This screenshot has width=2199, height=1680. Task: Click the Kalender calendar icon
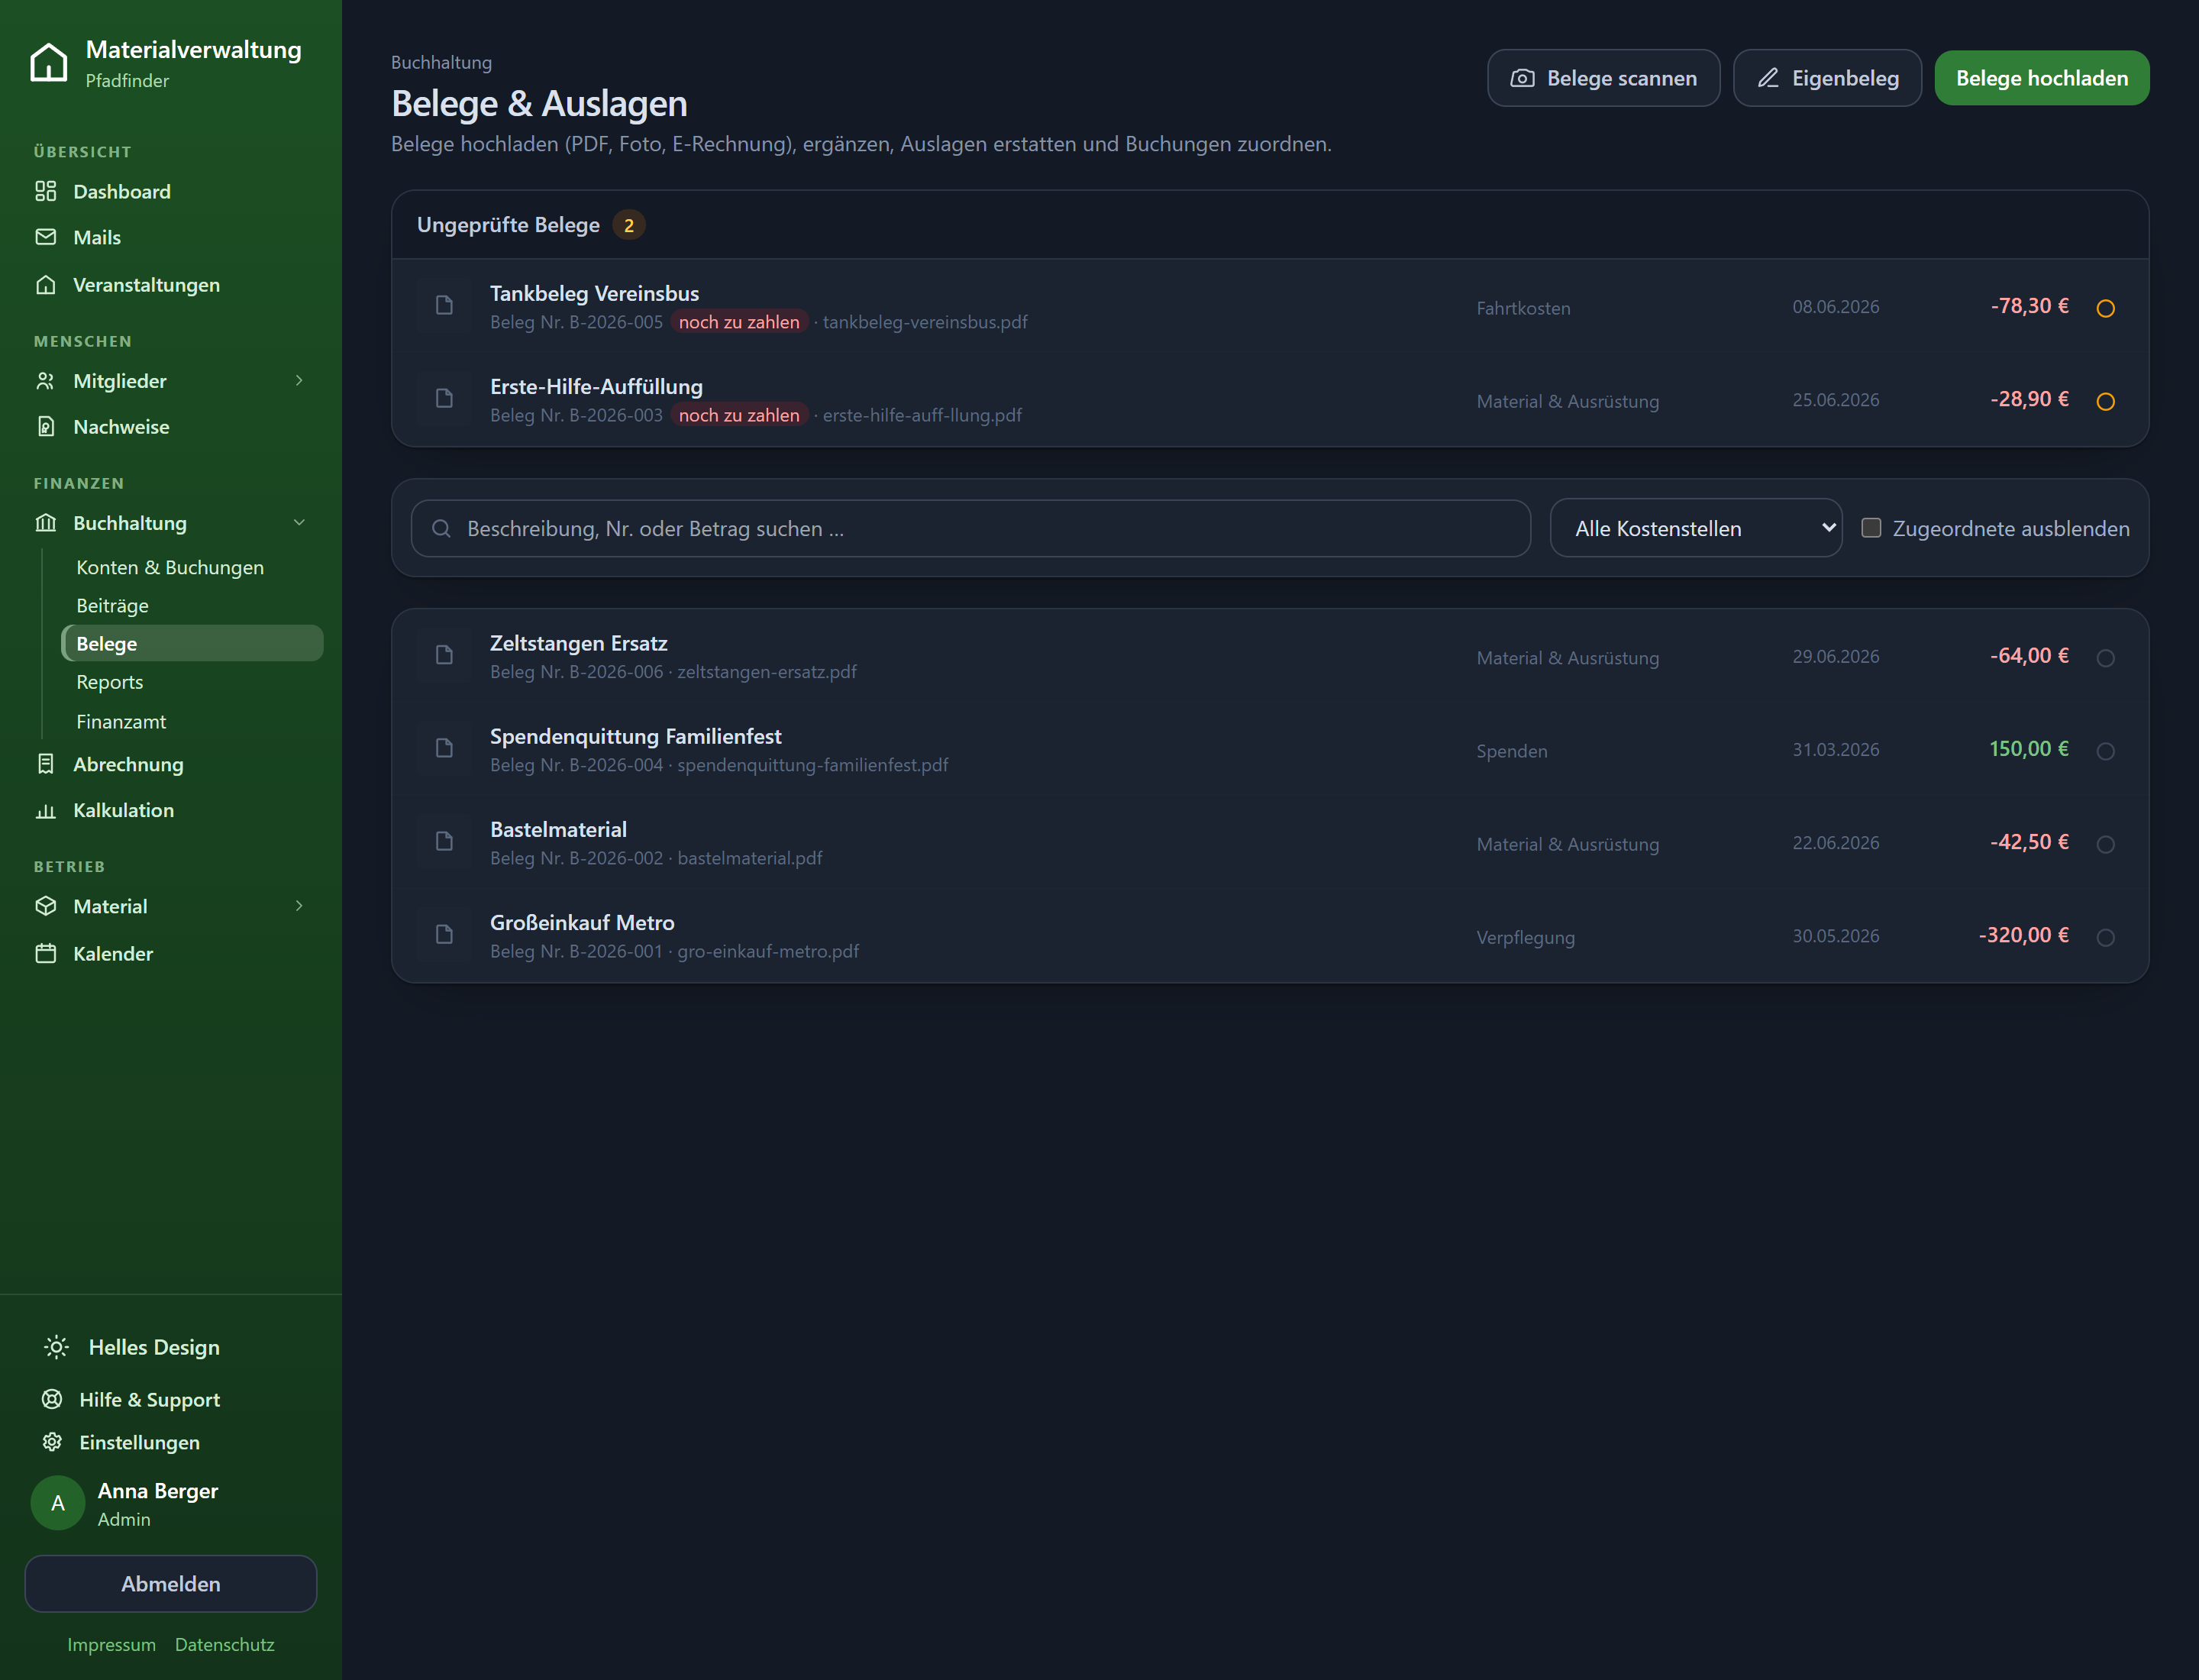pos(46,953)
